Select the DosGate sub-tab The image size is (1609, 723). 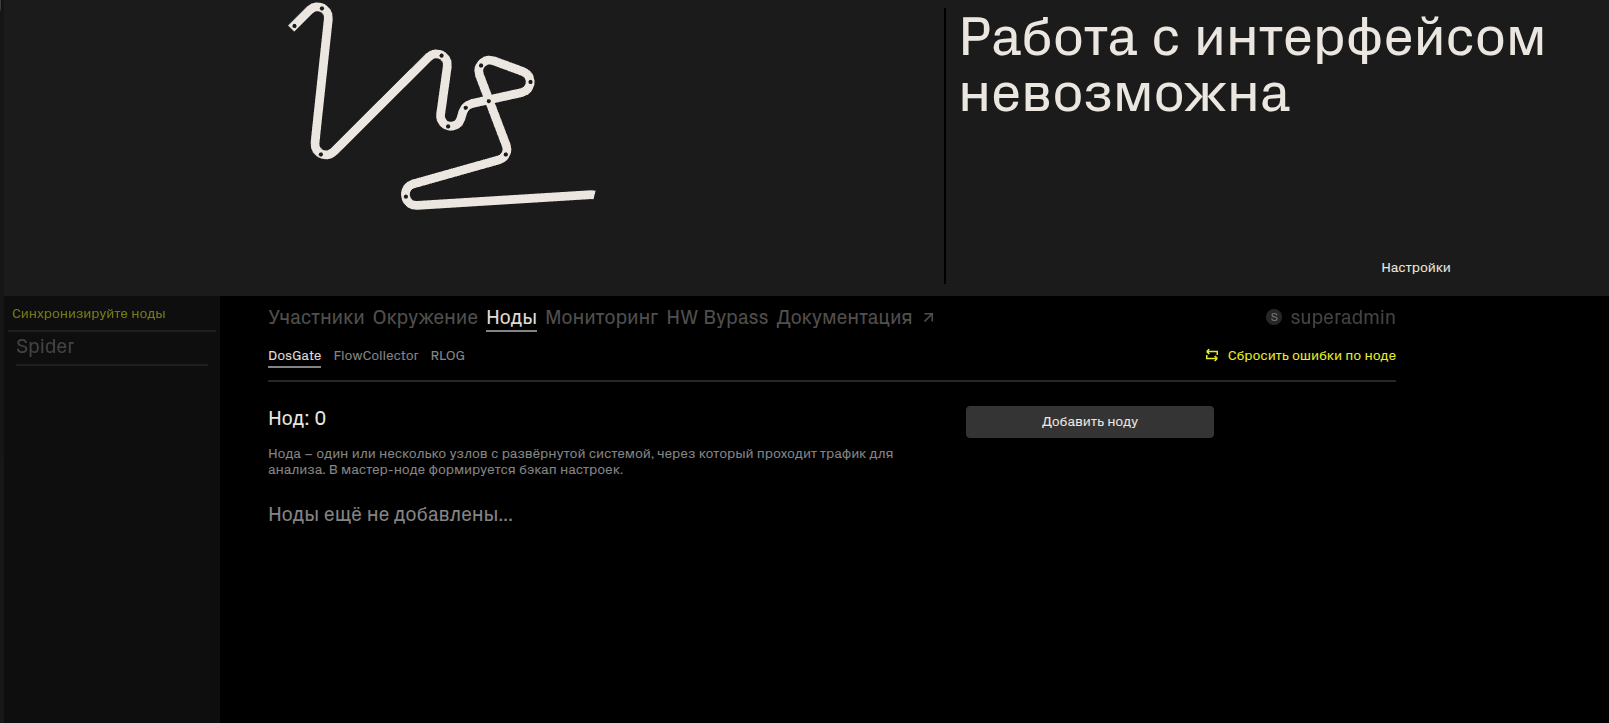click(x=294, y=356)
